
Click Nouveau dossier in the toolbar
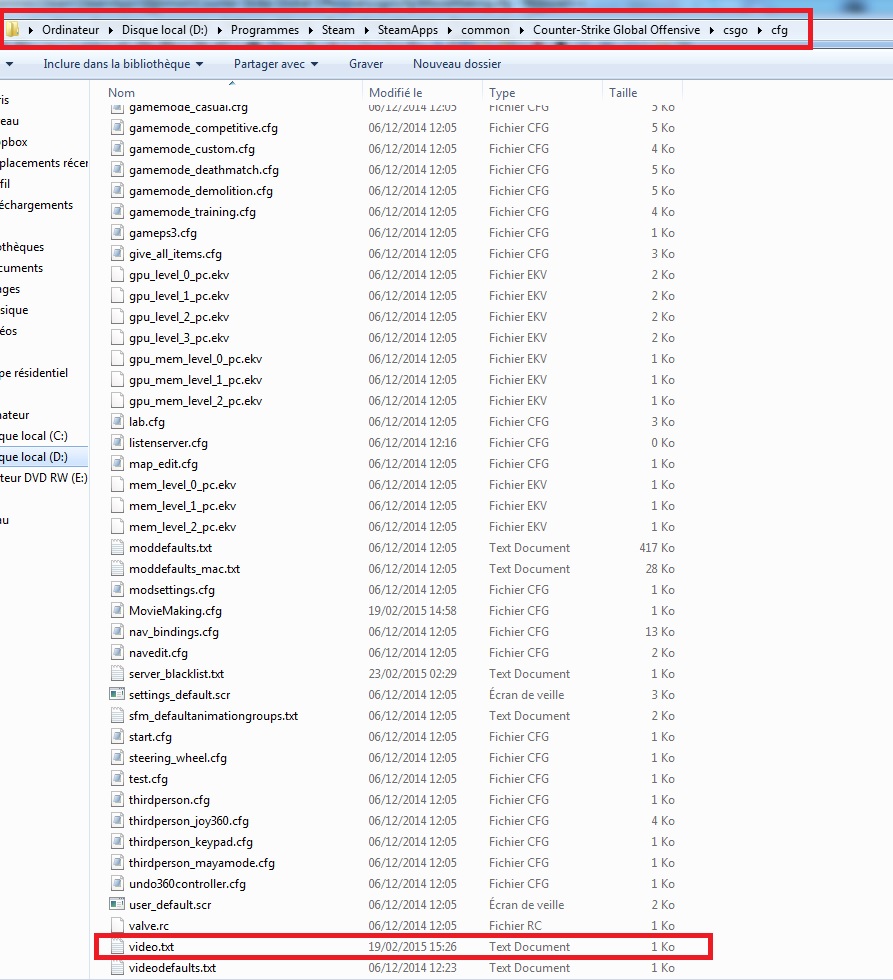457,64
